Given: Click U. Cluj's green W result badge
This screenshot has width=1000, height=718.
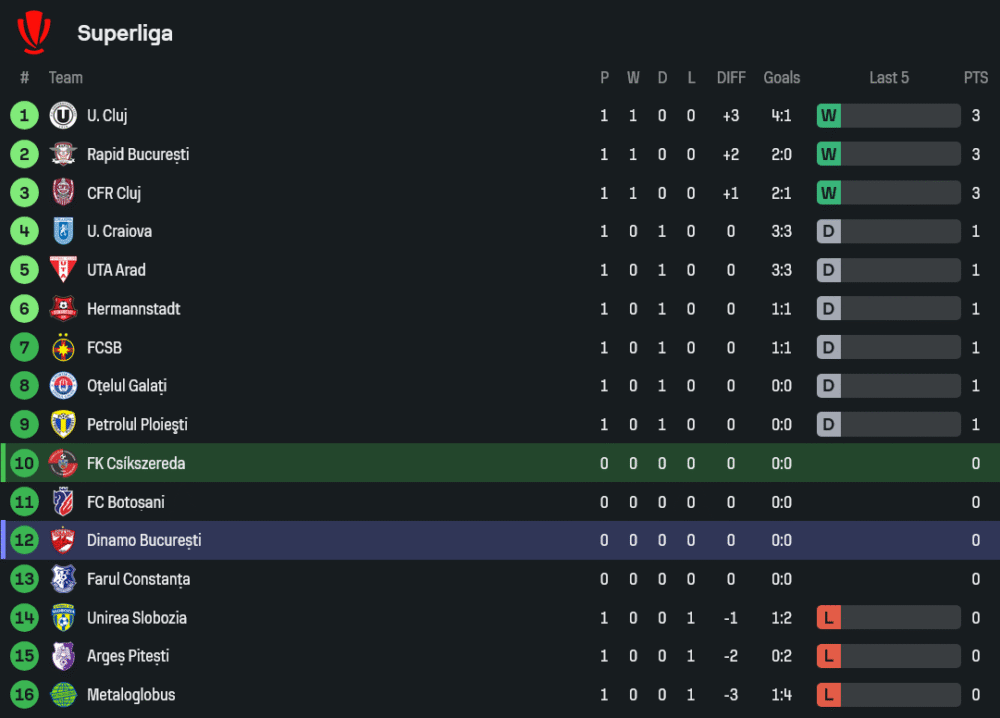Looking at the screenshot, I should [x=828, y=116].
